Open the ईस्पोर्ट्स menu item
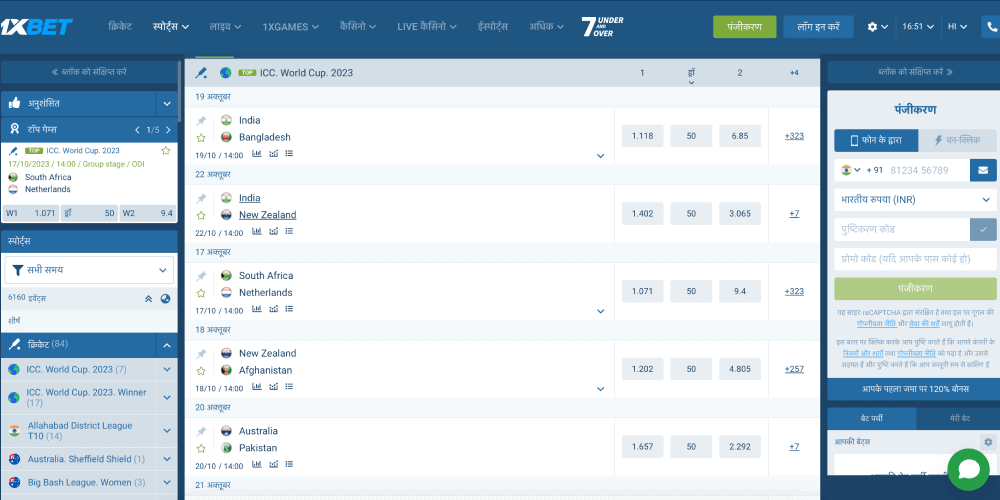 point(492,27)
